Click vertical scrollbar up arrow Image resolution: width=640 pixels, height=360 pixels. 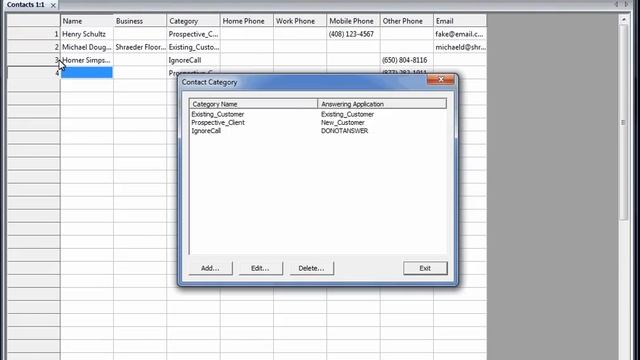tap(623, 19)
